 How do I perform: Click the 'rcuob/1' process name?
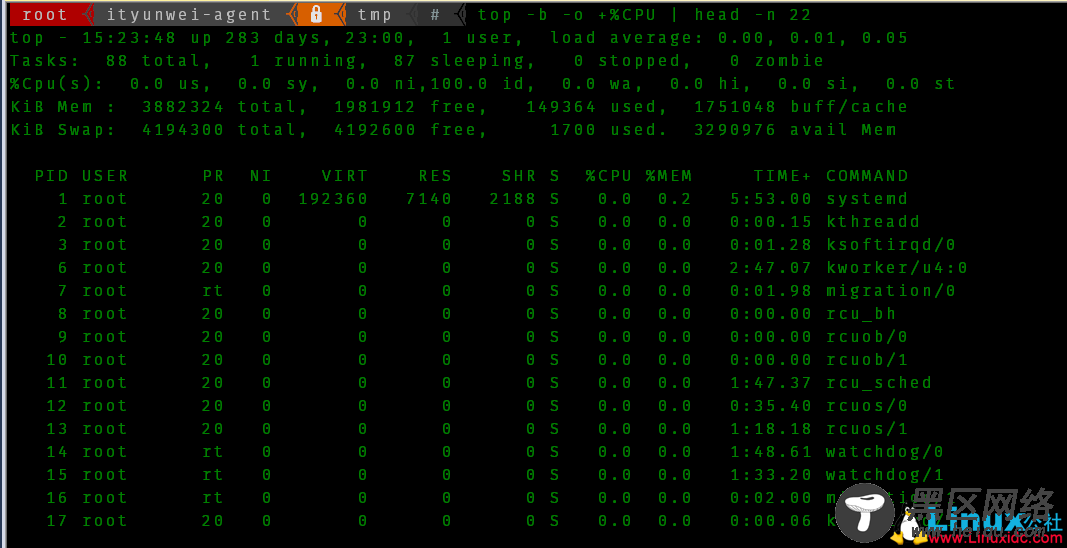coord(867,359)
